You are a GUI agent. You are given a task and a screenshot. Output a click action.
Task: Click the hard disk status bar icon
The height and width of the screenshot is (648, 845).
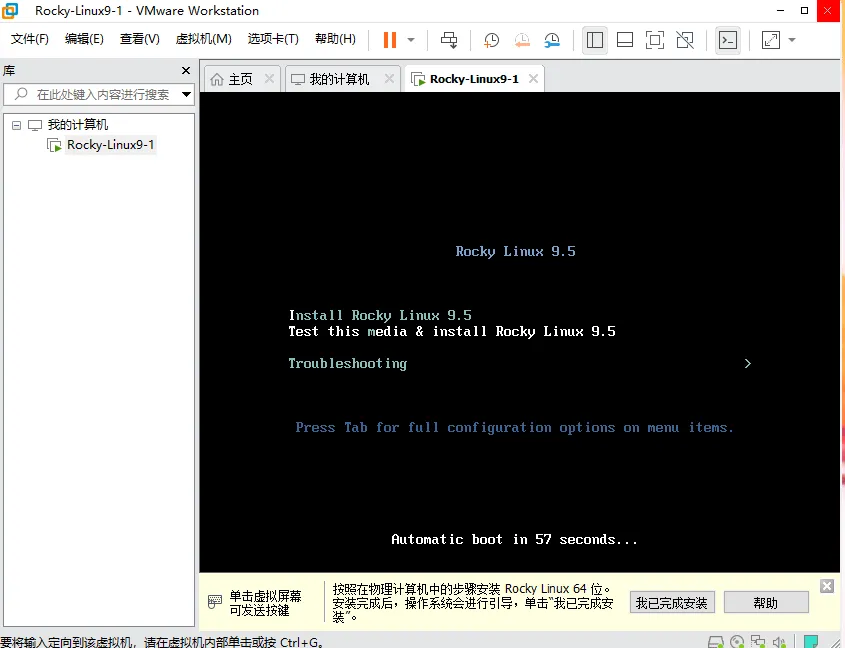click(x=716, y=642)
